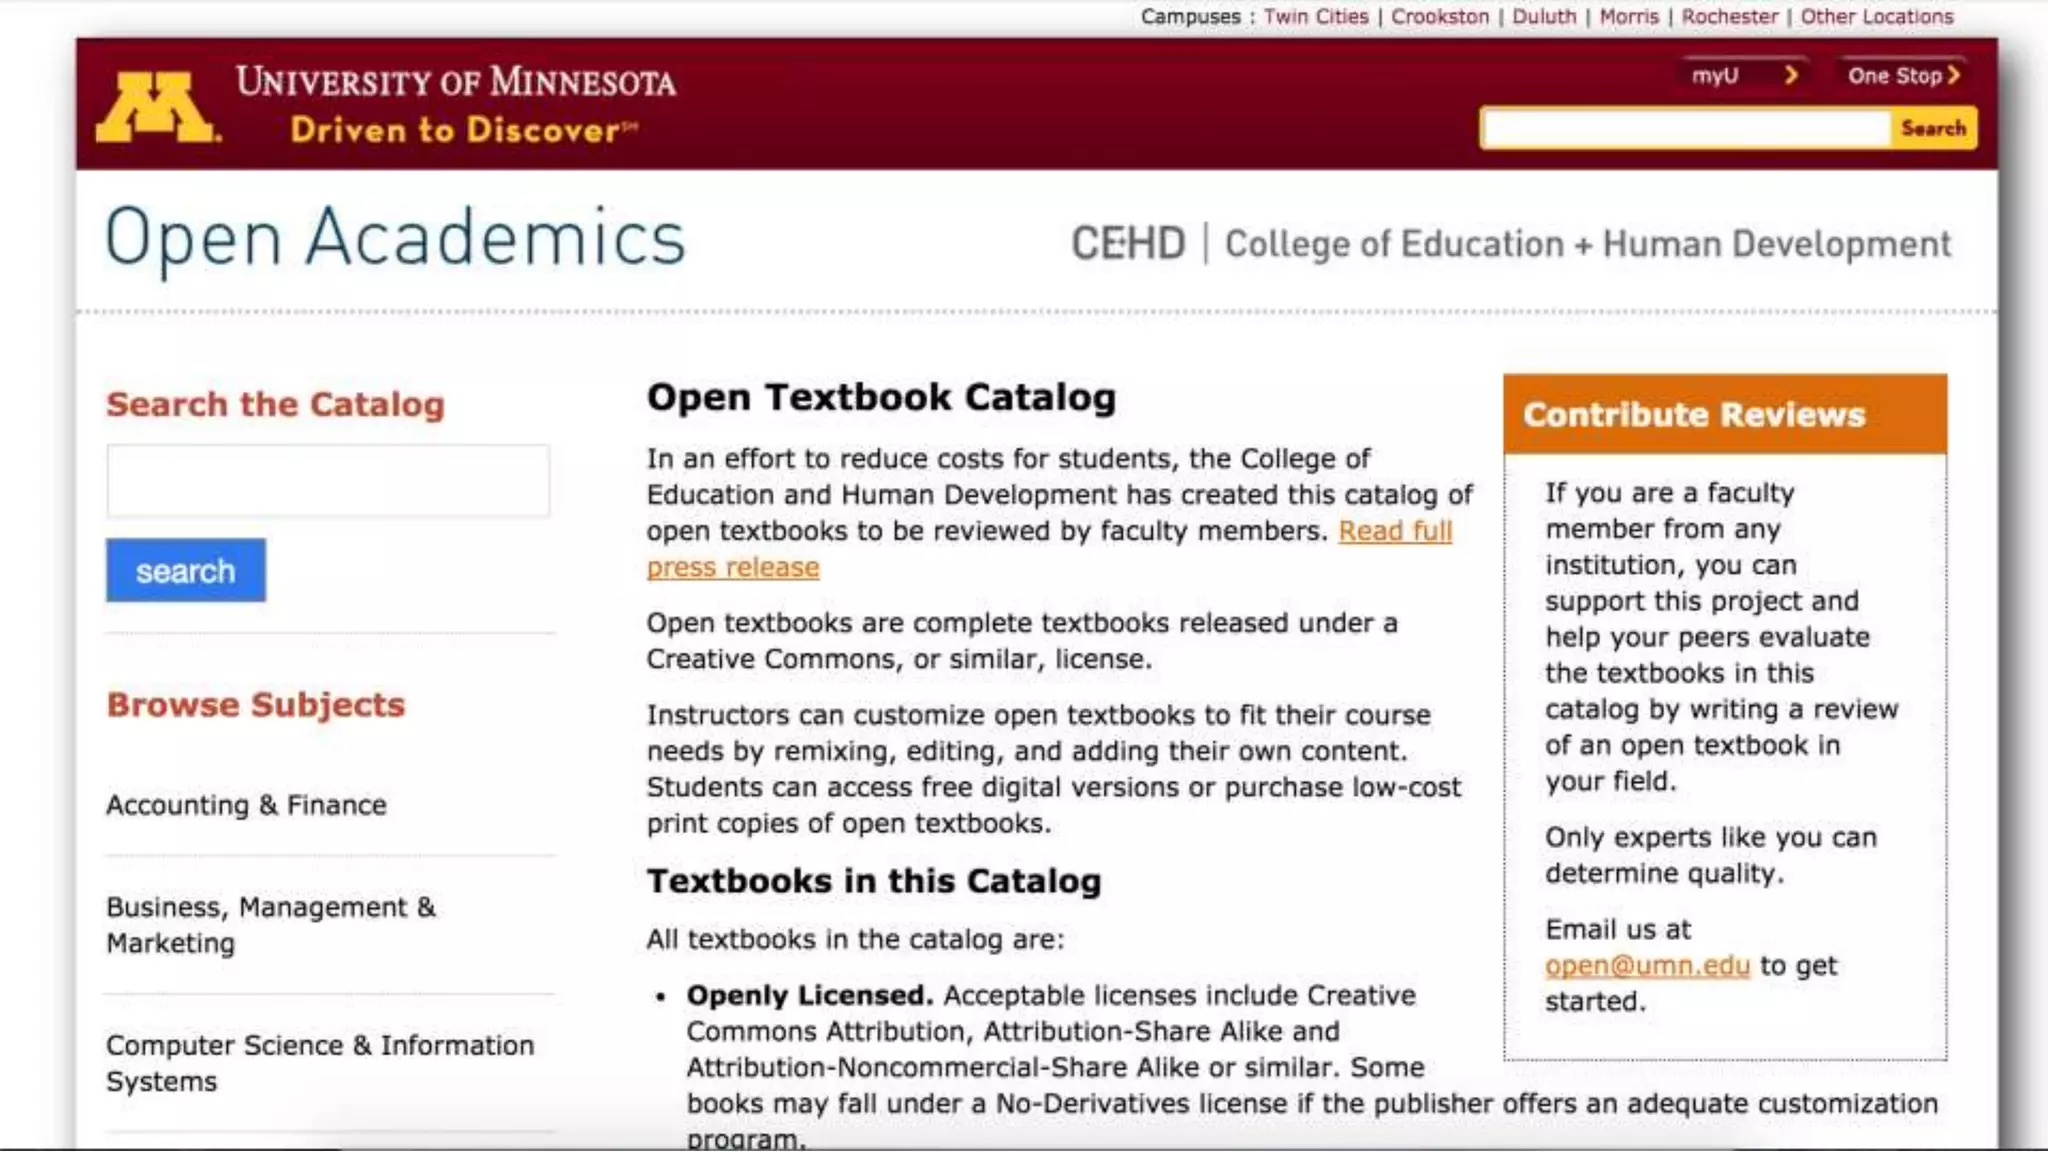The width and height of the screenshot is (2048, 1152).
Task: Click the catalog search text box
Action: coord(328,481)
